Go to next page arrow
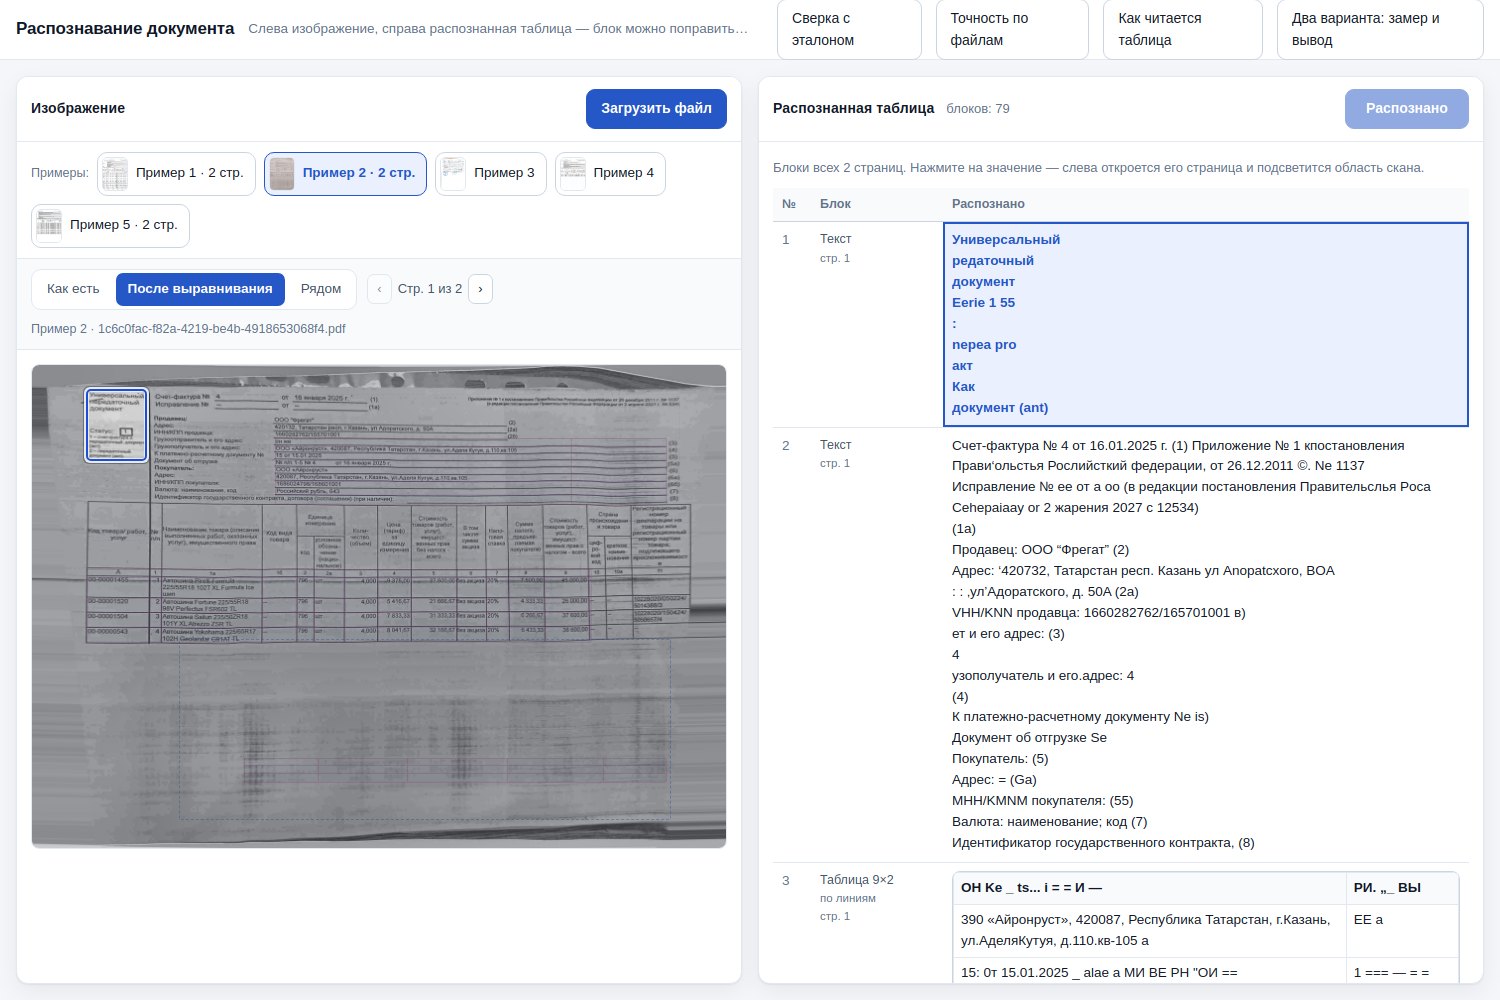1500x1000 pixels. click(480, 289)
